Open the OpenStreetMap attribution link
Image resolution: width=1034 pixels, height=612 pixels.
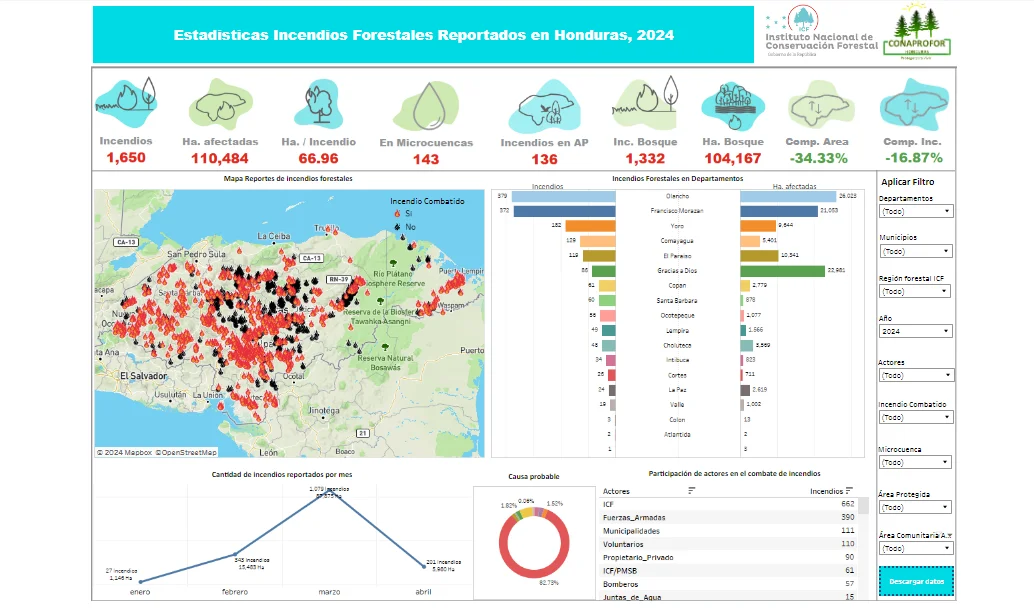click(185, 452)
